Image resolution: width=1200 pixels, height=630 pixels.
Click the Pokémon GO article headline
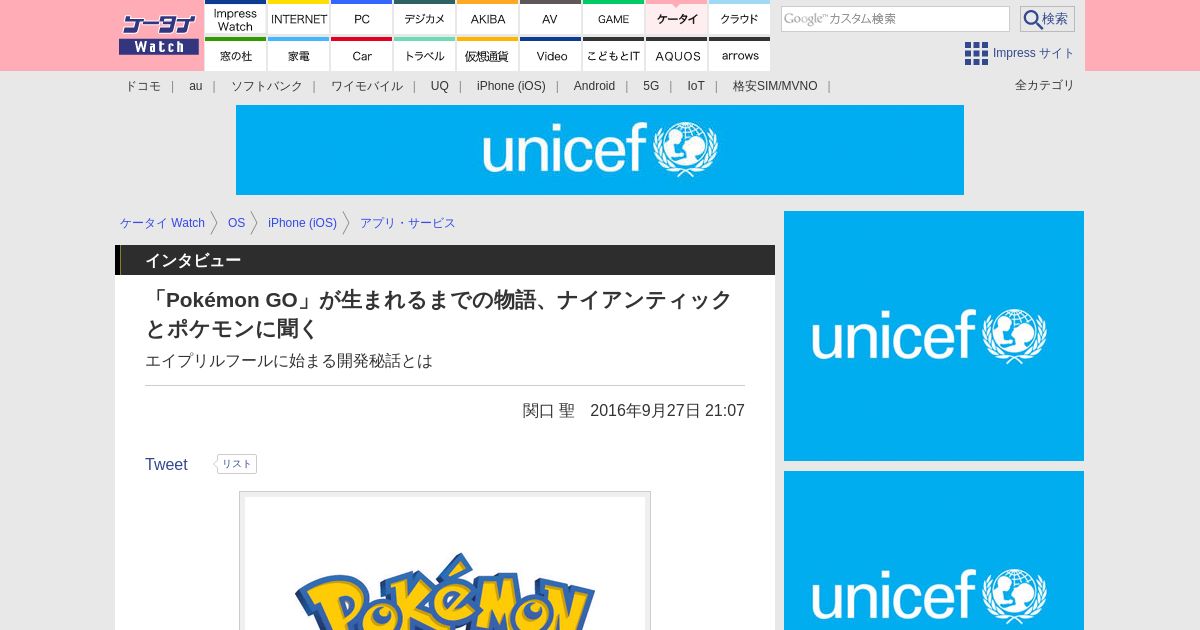[x=439, y=314]
